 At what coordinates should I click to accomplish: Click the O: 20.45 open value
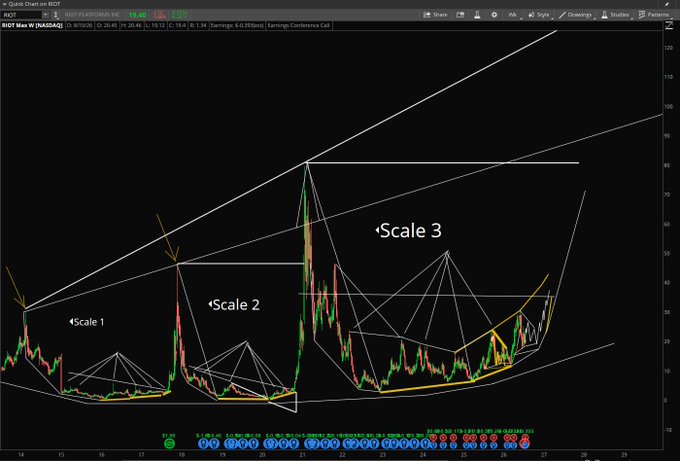pos(107,26)
